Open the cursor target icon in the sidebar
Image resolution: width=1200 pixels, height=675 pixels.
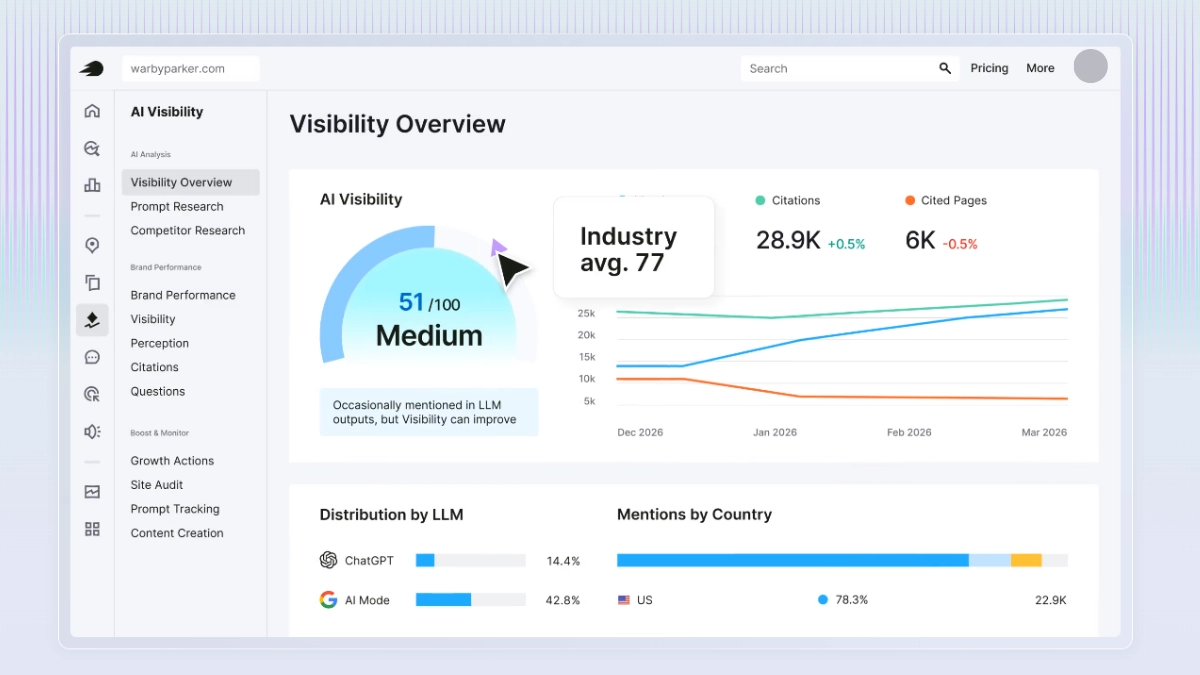tap(92, 394)
